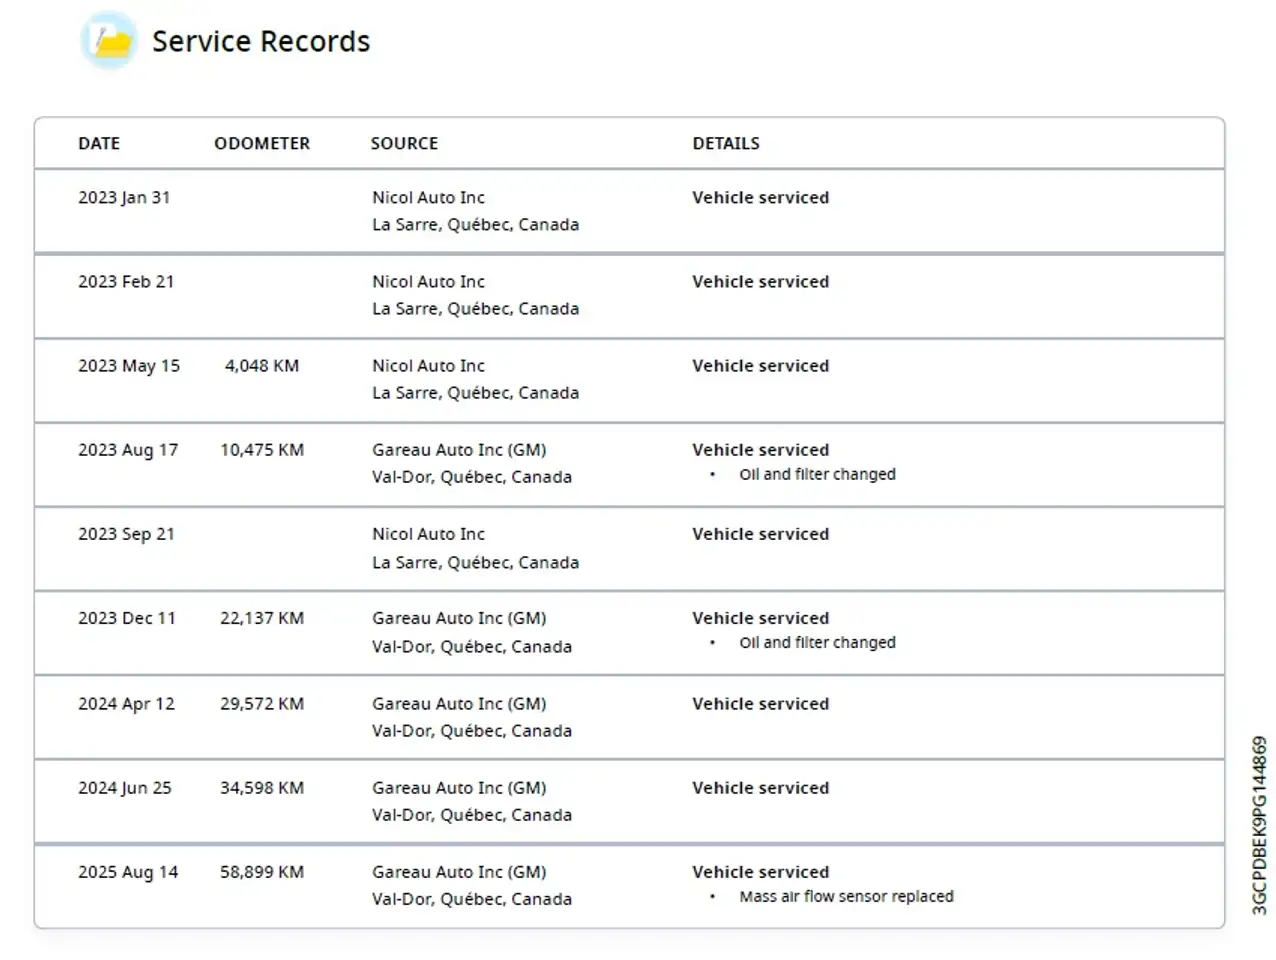
Task: Click the vertical VIN number text
Action: coord(1259,826)
